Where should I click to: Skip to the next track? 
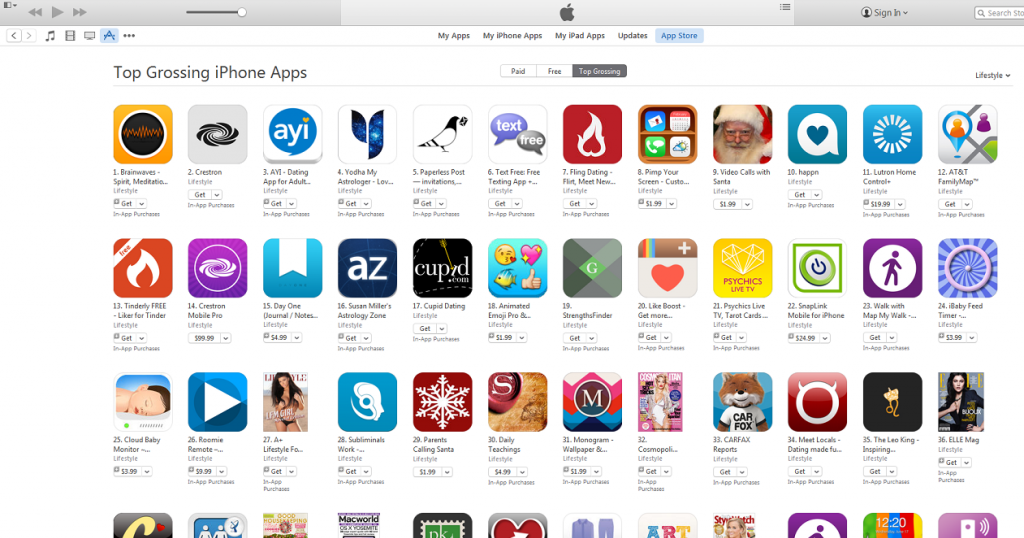(80, 12)
